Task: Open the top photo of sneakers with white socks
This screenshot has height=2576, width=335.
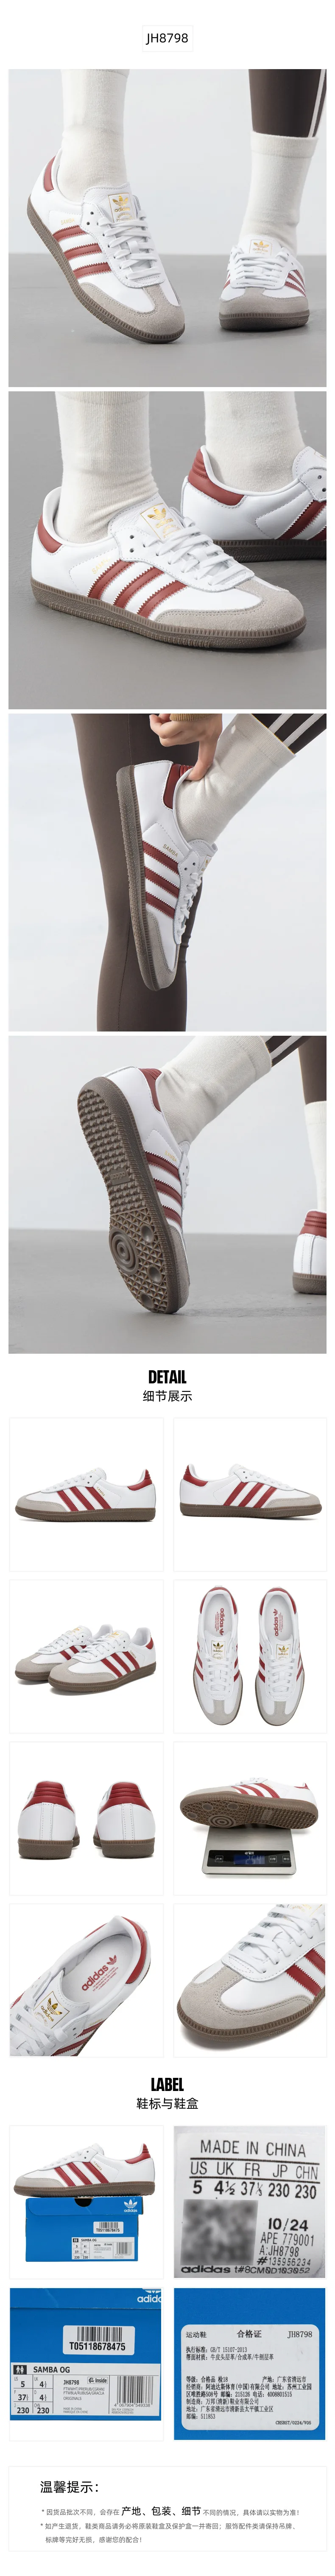Action: pos(167,228)
